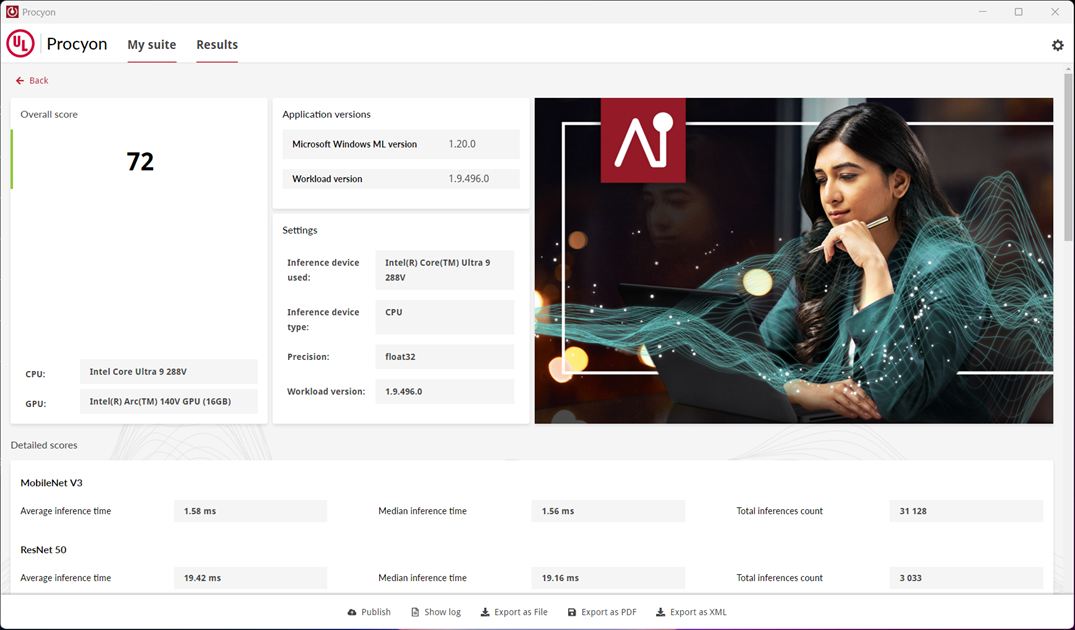Click ResNet 50 median inference time 19.16 ms
The image size is (1075, 630).
pos(608,578)
